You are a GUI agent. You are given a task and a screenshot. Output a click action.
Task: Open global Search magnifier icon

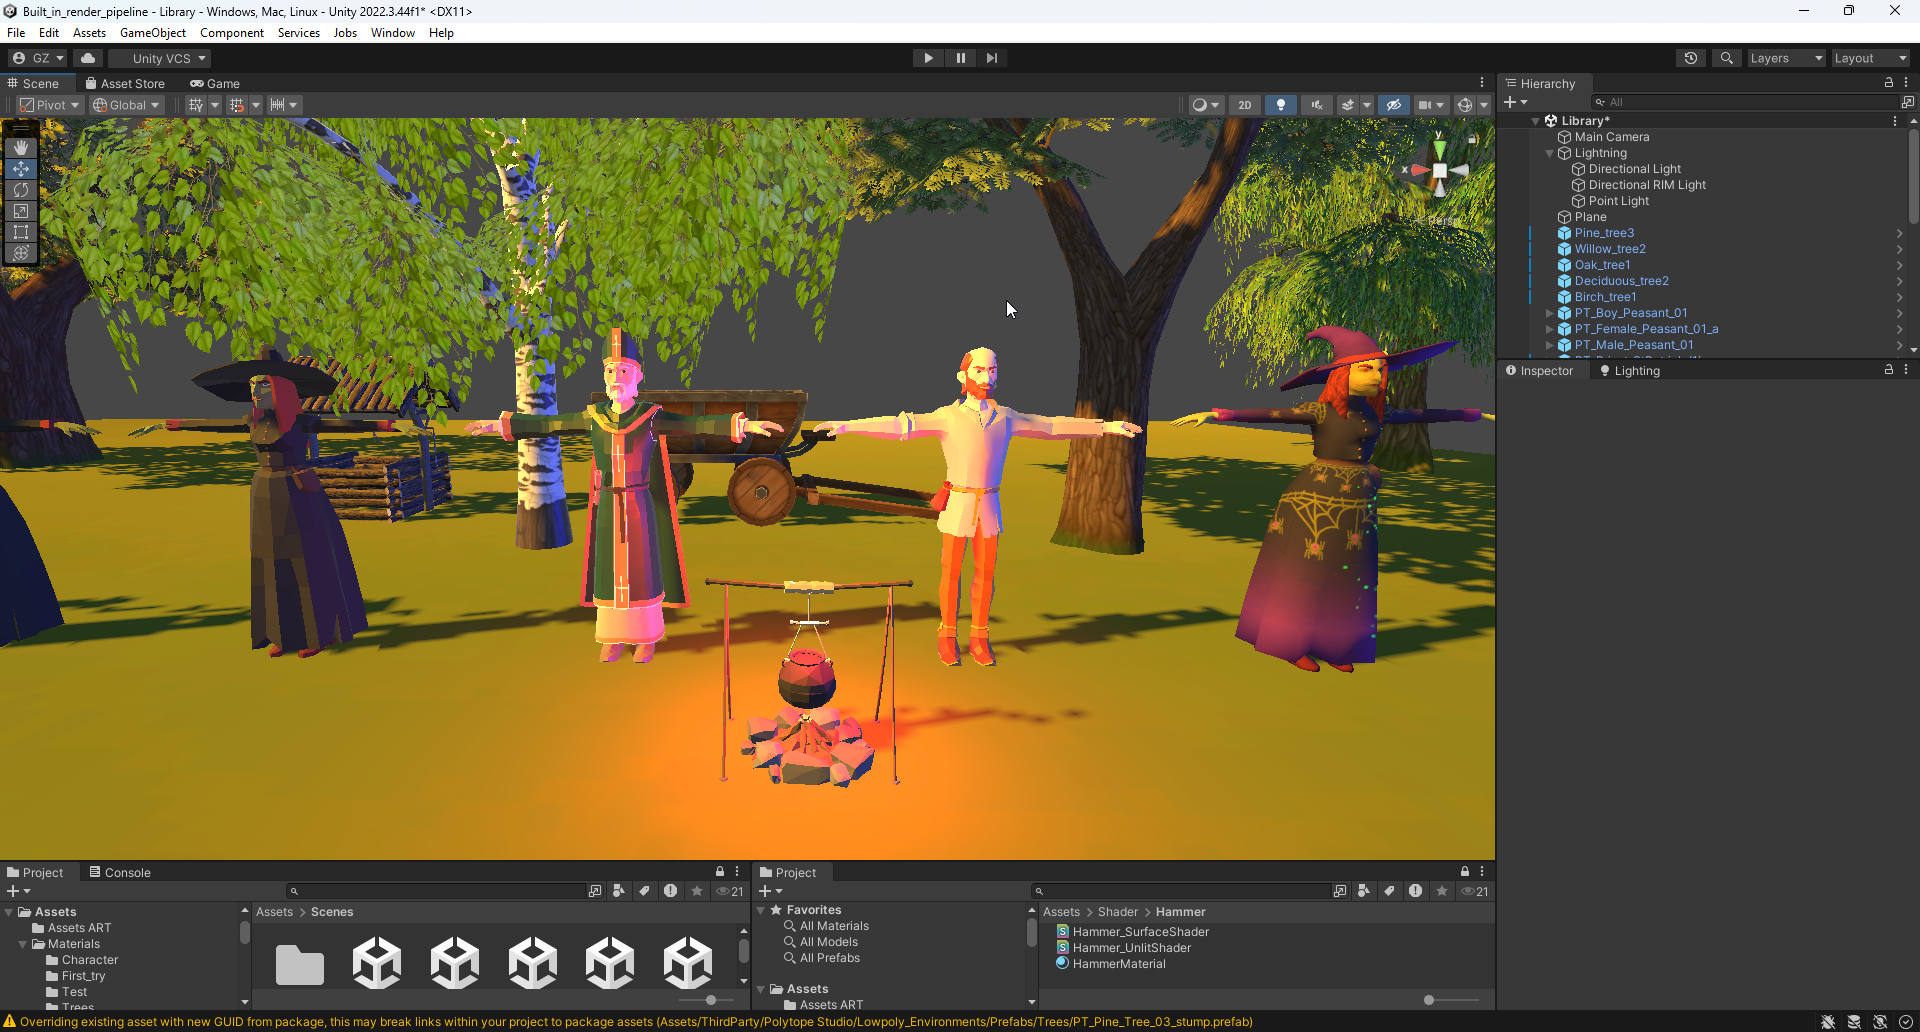click(x=1726, y=58)
